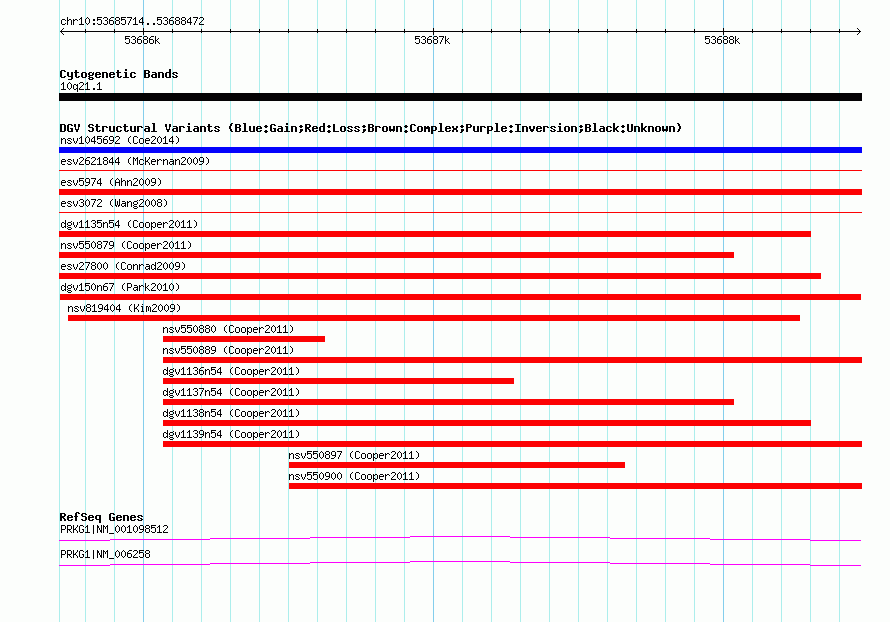890x622 pixels.
Task: Click dgv1139n54 (Cooper2011) label
Action: (231, 434)
